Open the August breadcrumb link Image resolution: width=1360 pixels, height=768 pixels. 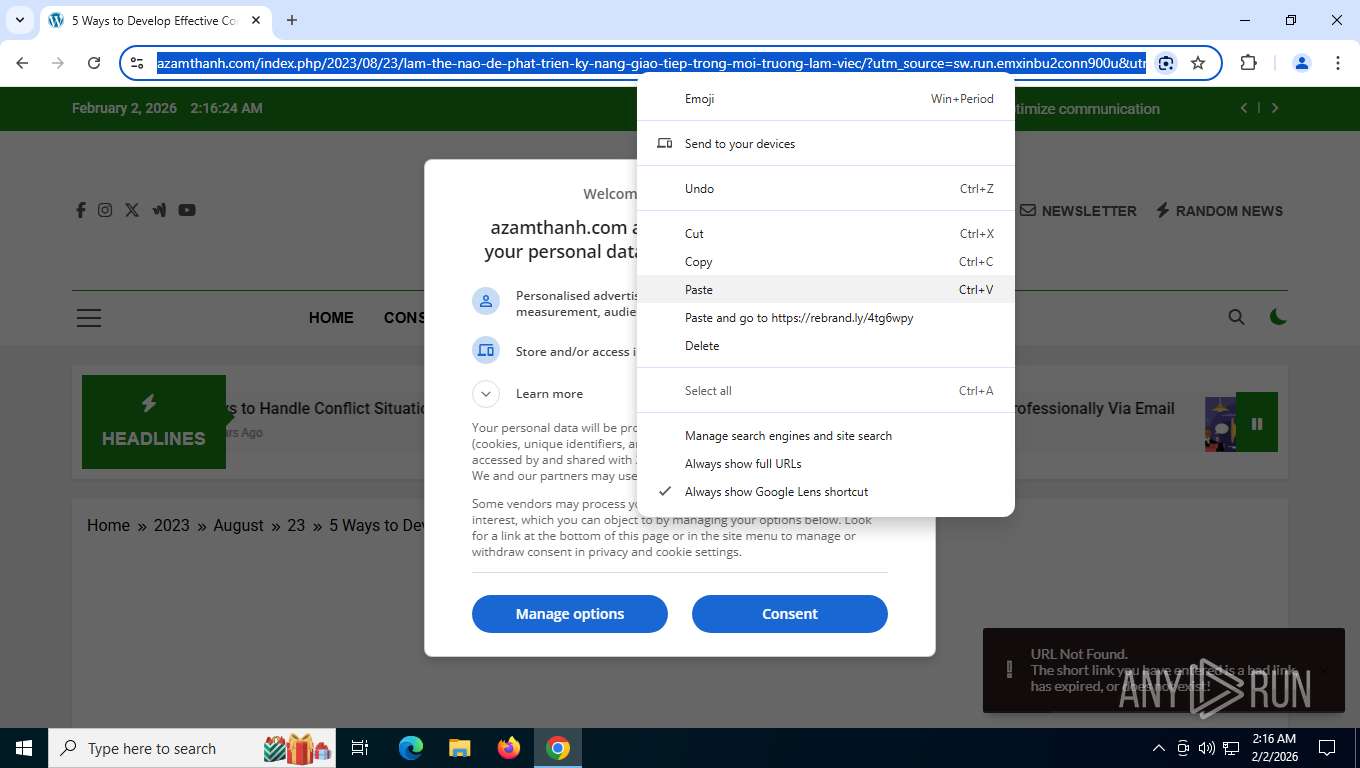(238, 526)
